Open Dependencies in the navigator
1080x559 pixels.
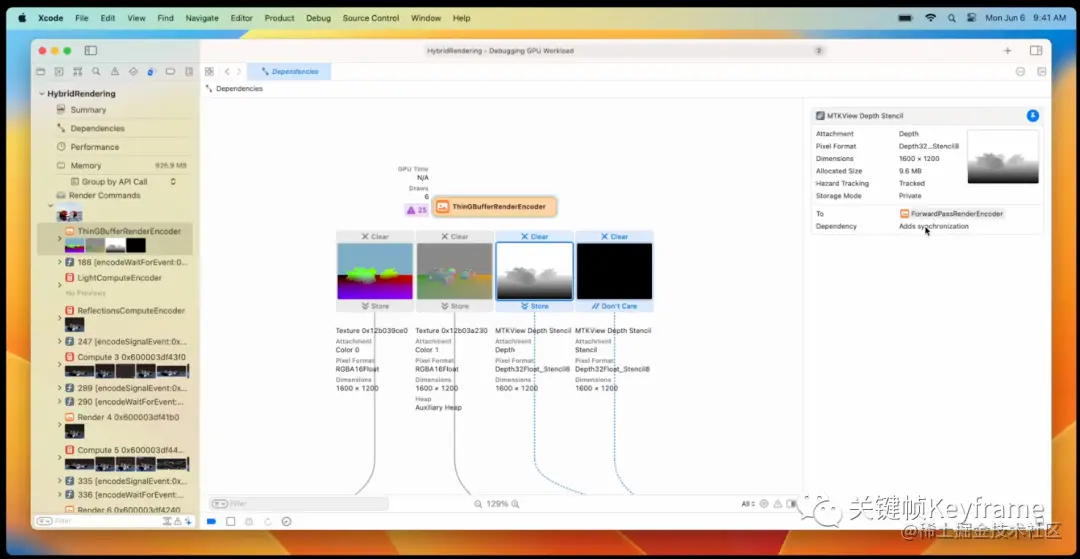coord(97,129)
